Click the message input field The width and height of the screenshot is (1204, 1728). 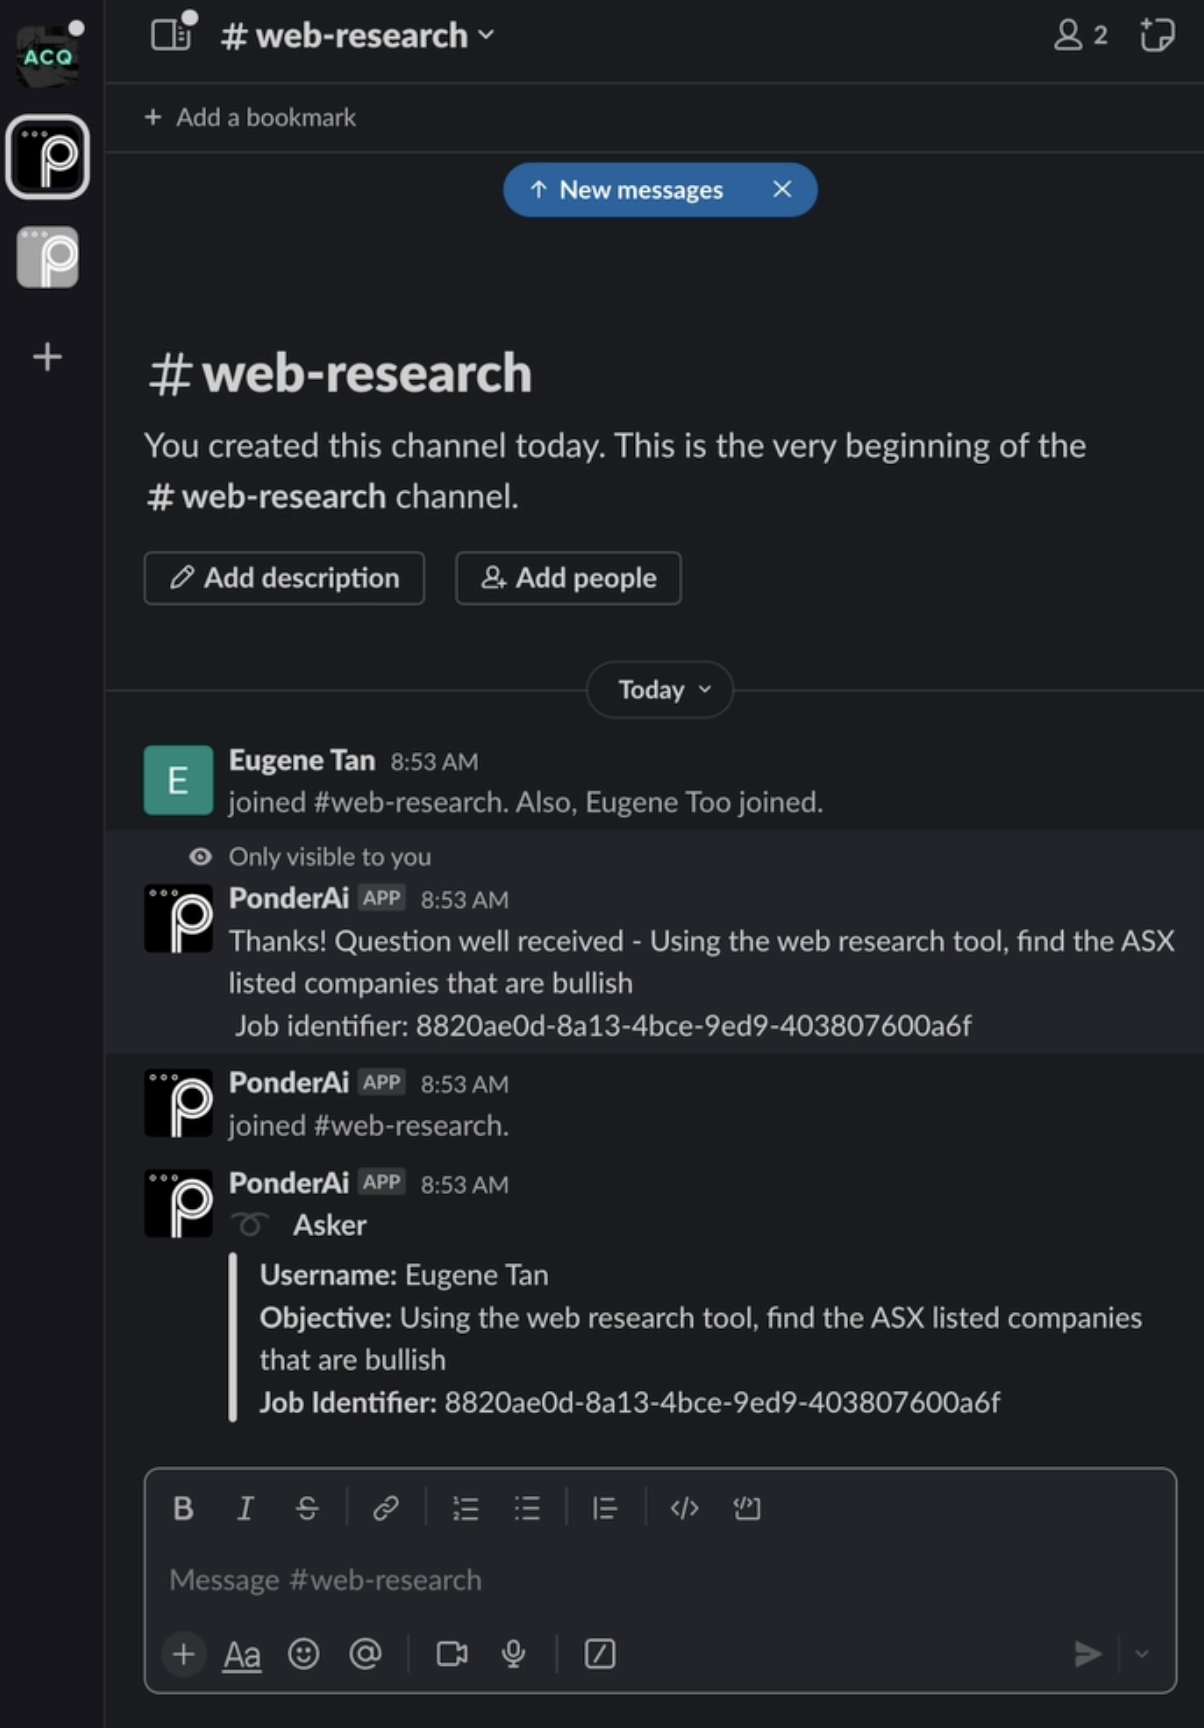[x=600, y=1580]
